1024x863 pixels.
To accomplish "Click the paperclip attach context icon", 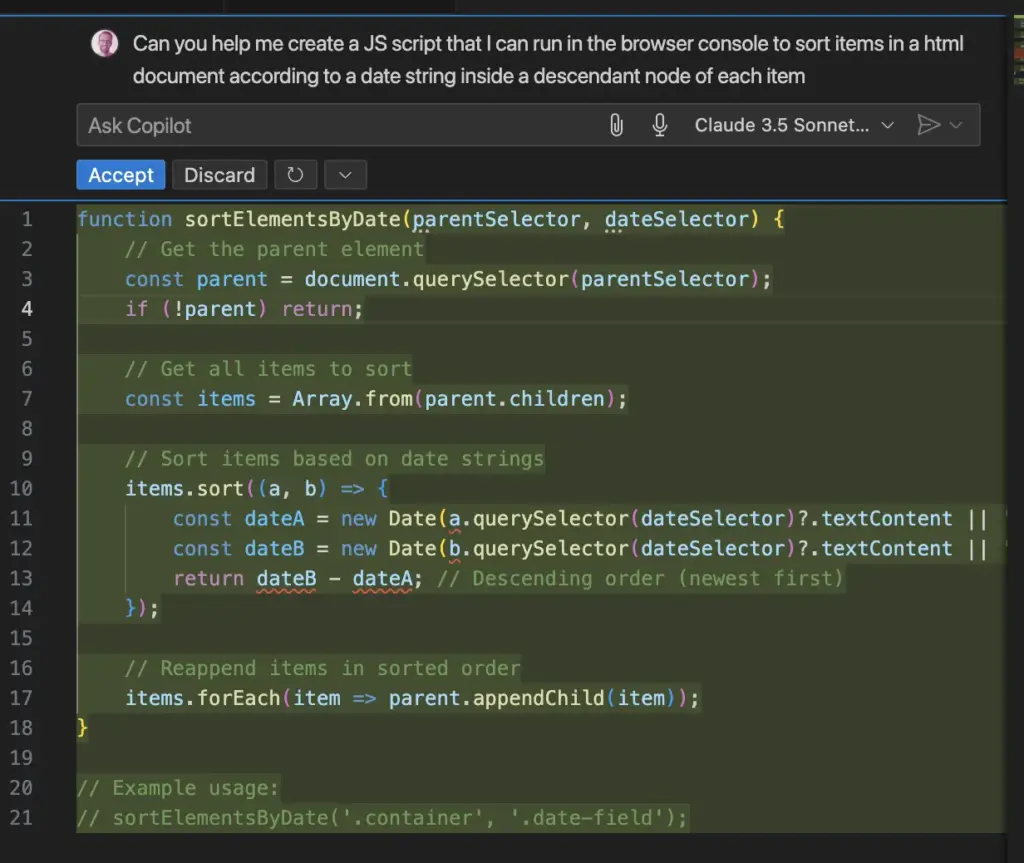I will [x=616, y=125].
